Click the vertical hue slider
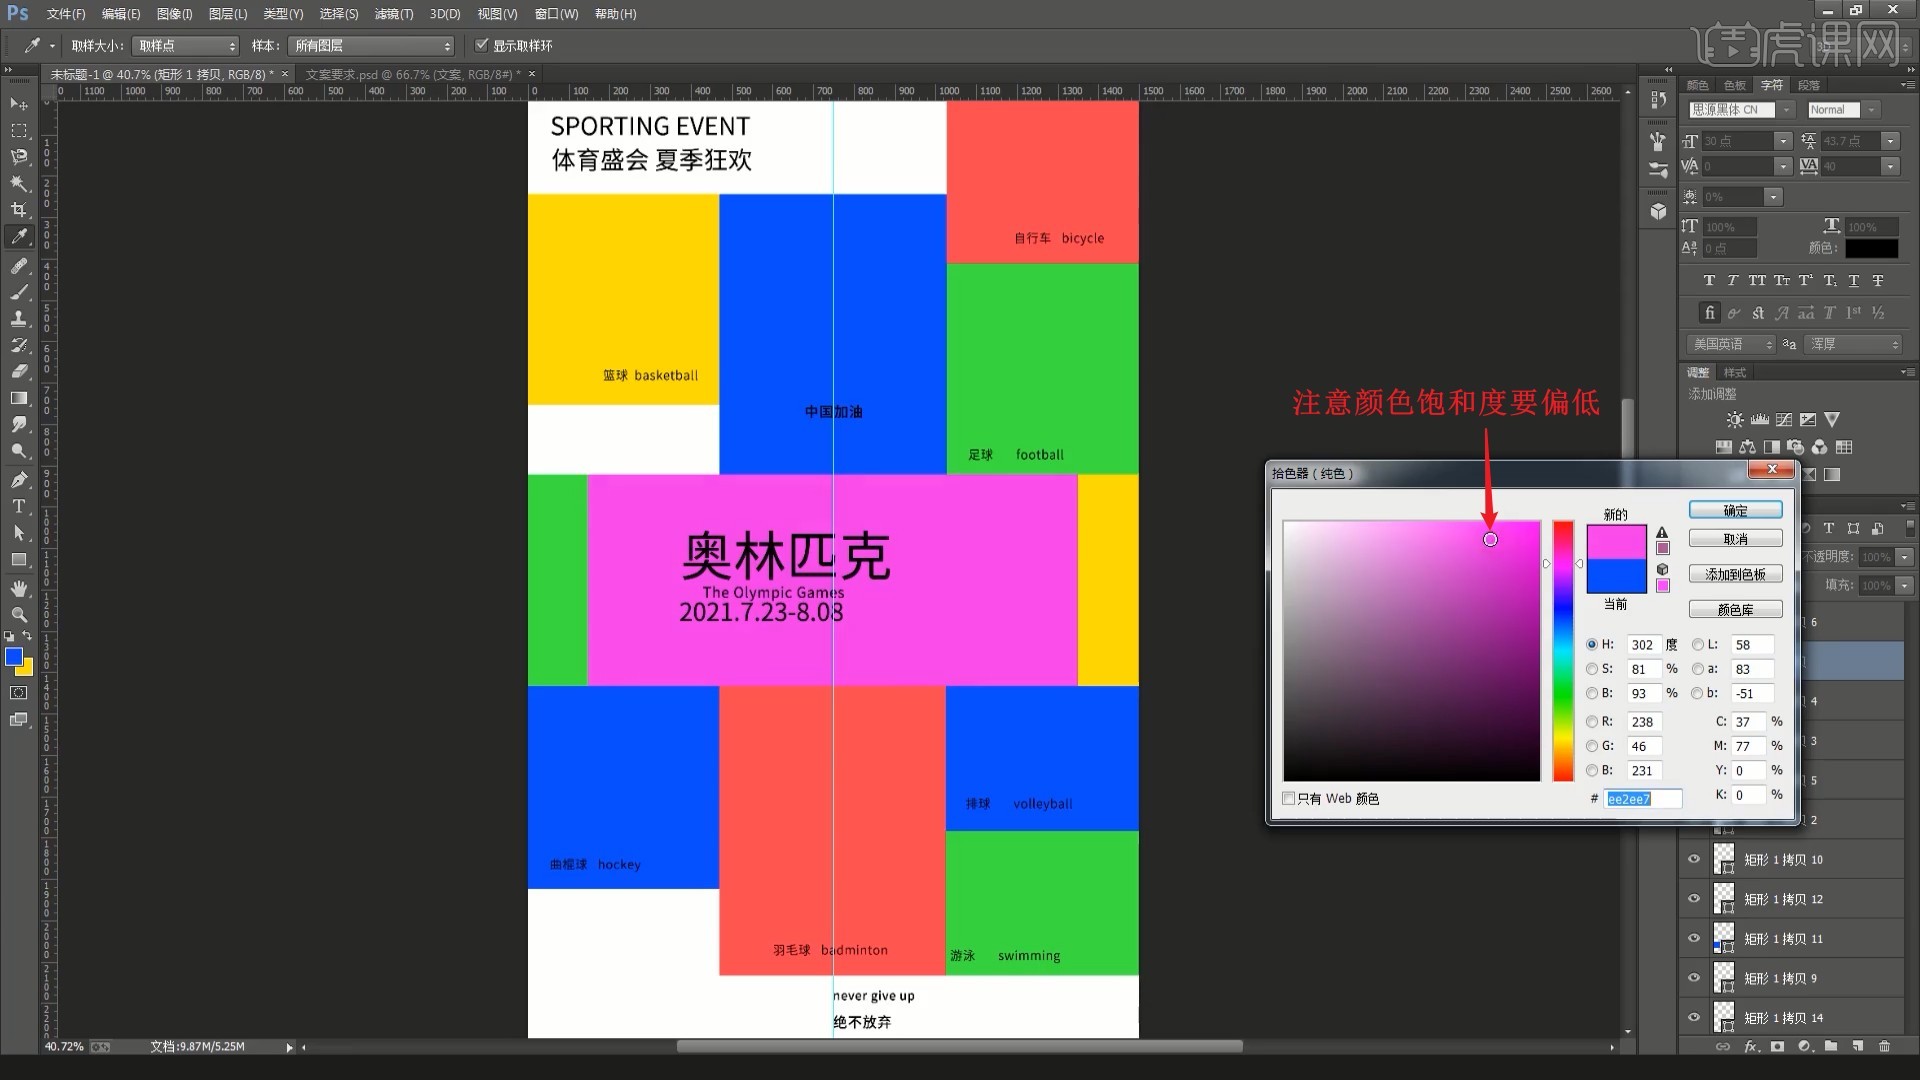This screenshot has height=1080, width=1920. pyautogui.click(x=1563, y=650)
